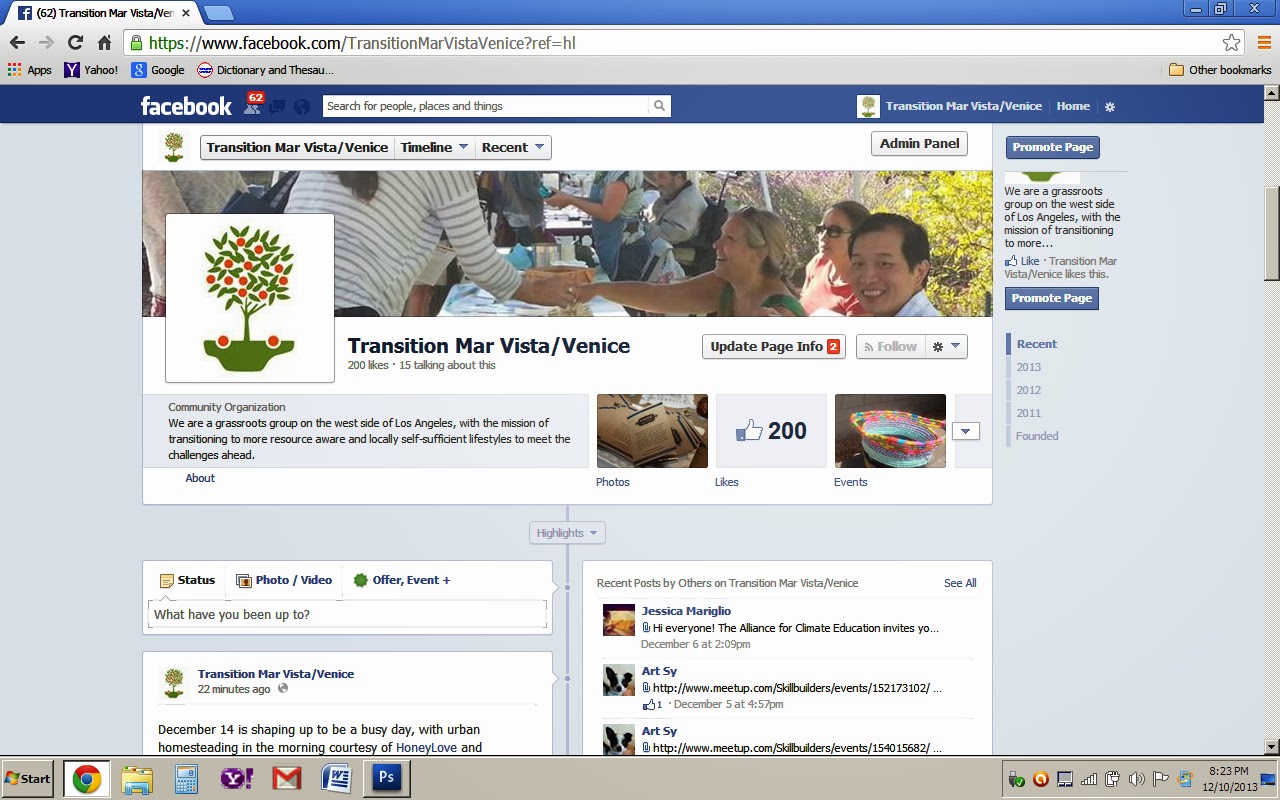Image resolution: width=1280 pixels, height=800 pixels.
Task: Click Like link in sidebar ad
Action: (x=1029, y=261)
